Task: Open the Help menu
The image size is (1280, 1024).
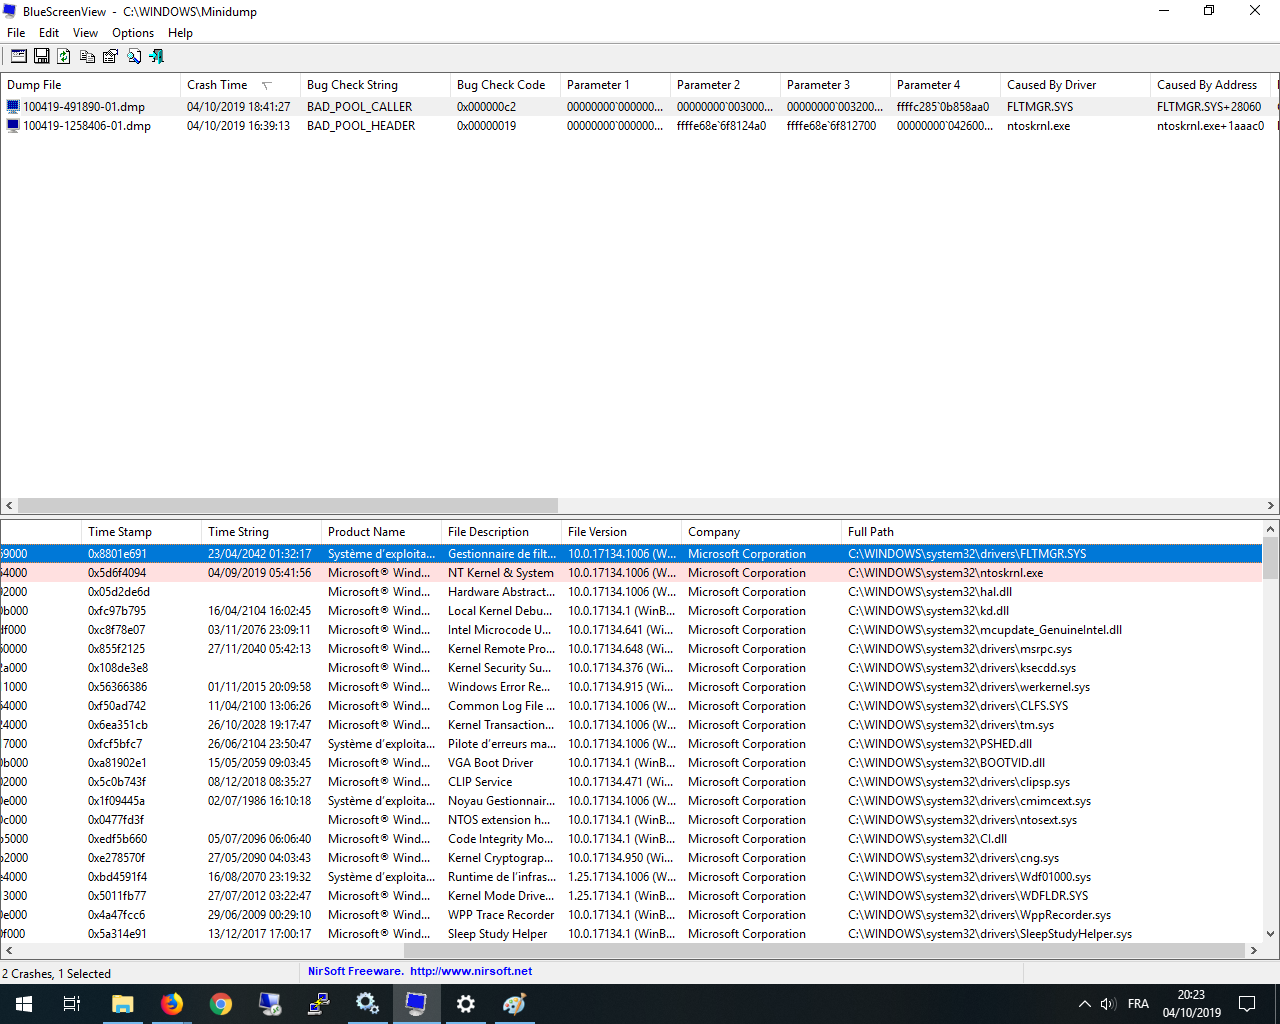Action: [x=180, y=33]
